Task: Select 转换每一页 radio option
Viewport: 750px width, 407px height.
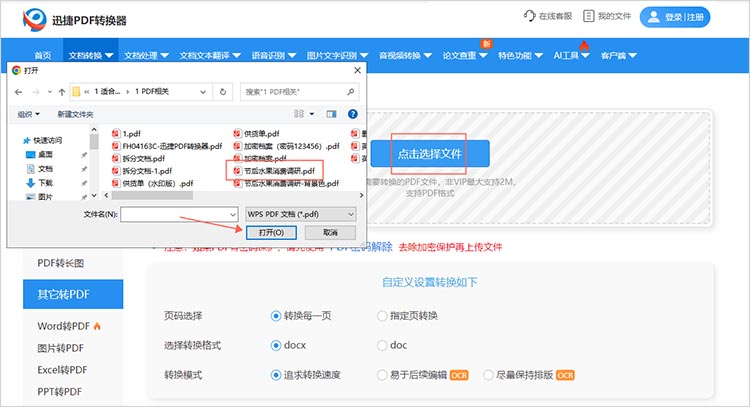Action: point(276,316)
